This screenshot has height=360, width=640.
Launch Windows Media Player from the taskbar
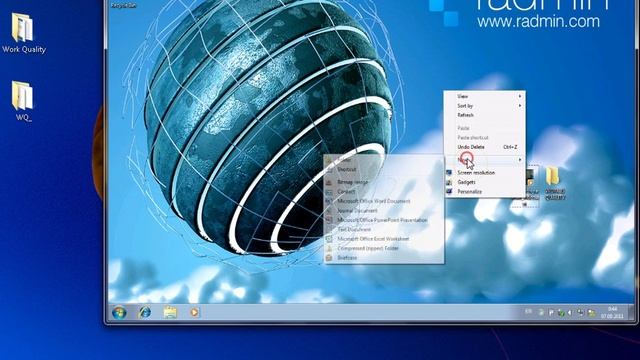click(194, 313)
